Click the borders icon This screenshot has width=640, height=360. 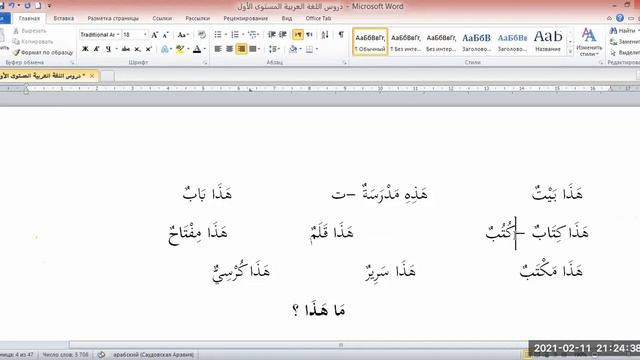pos(309,49)
